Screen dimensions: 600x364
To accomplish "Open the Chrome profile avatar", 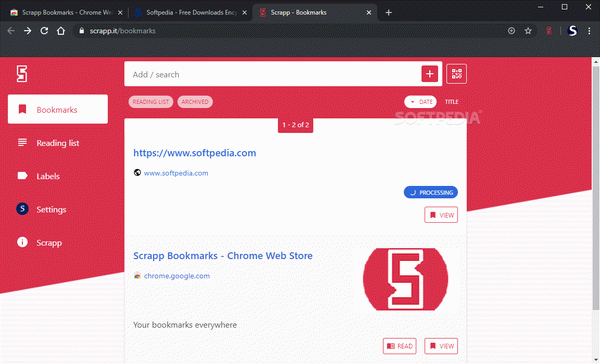I will coord(572,31).
